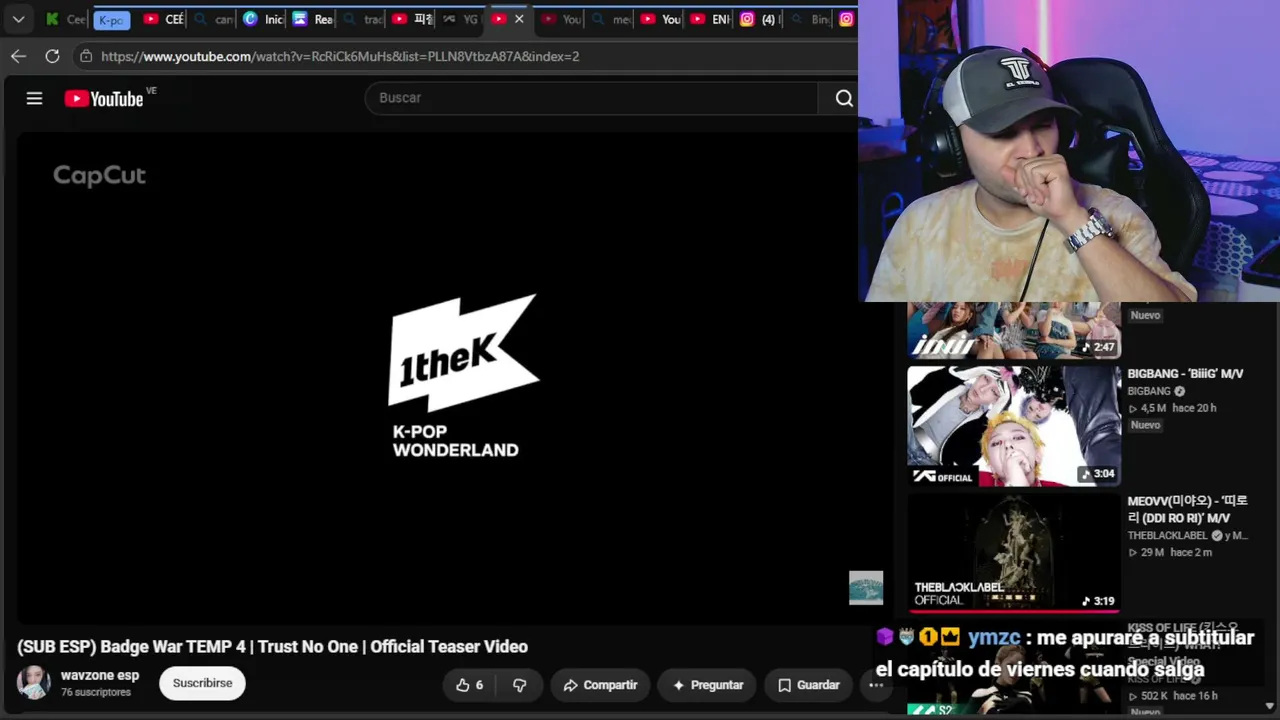Switch to the Kee tab

[65, 19]
